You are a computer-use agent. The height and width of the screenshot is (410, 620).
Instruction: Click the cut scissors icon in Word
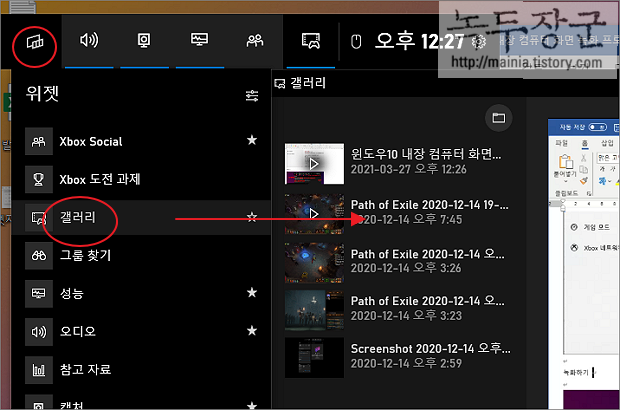(584, 158)
